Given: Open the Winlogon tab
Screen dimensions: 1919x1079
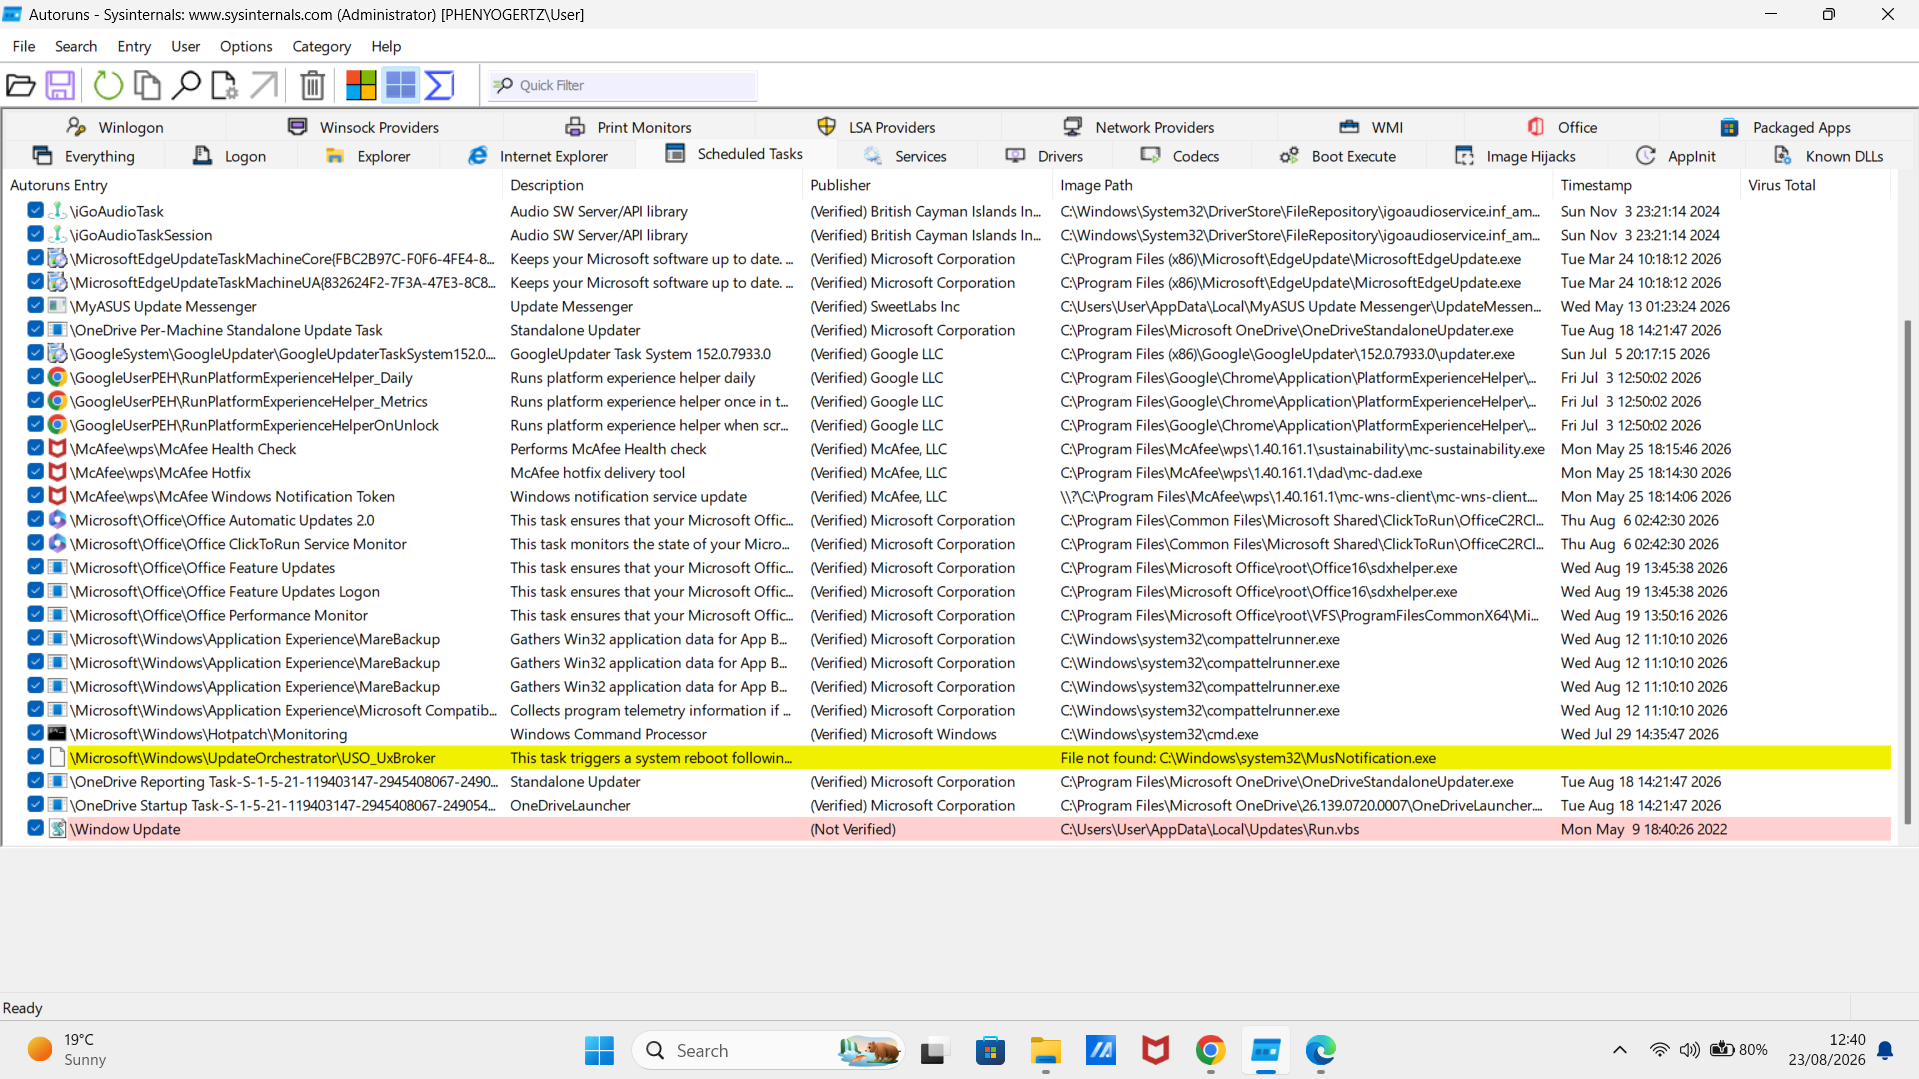Looking at the screenshot, I should click(x=115, y=127).
